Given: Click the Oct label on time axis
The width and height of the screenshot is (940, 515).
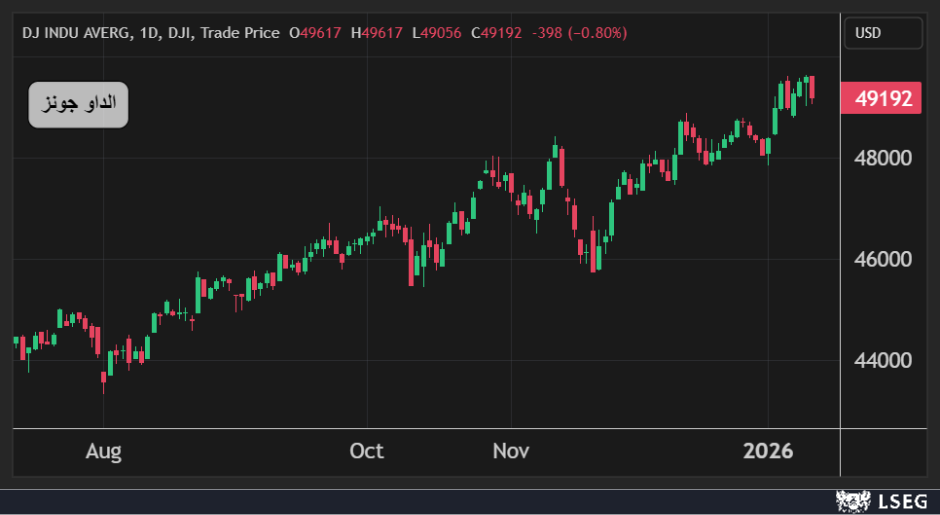Looking at the screenshot, I should pyautogui.click(x=367, y=451).
